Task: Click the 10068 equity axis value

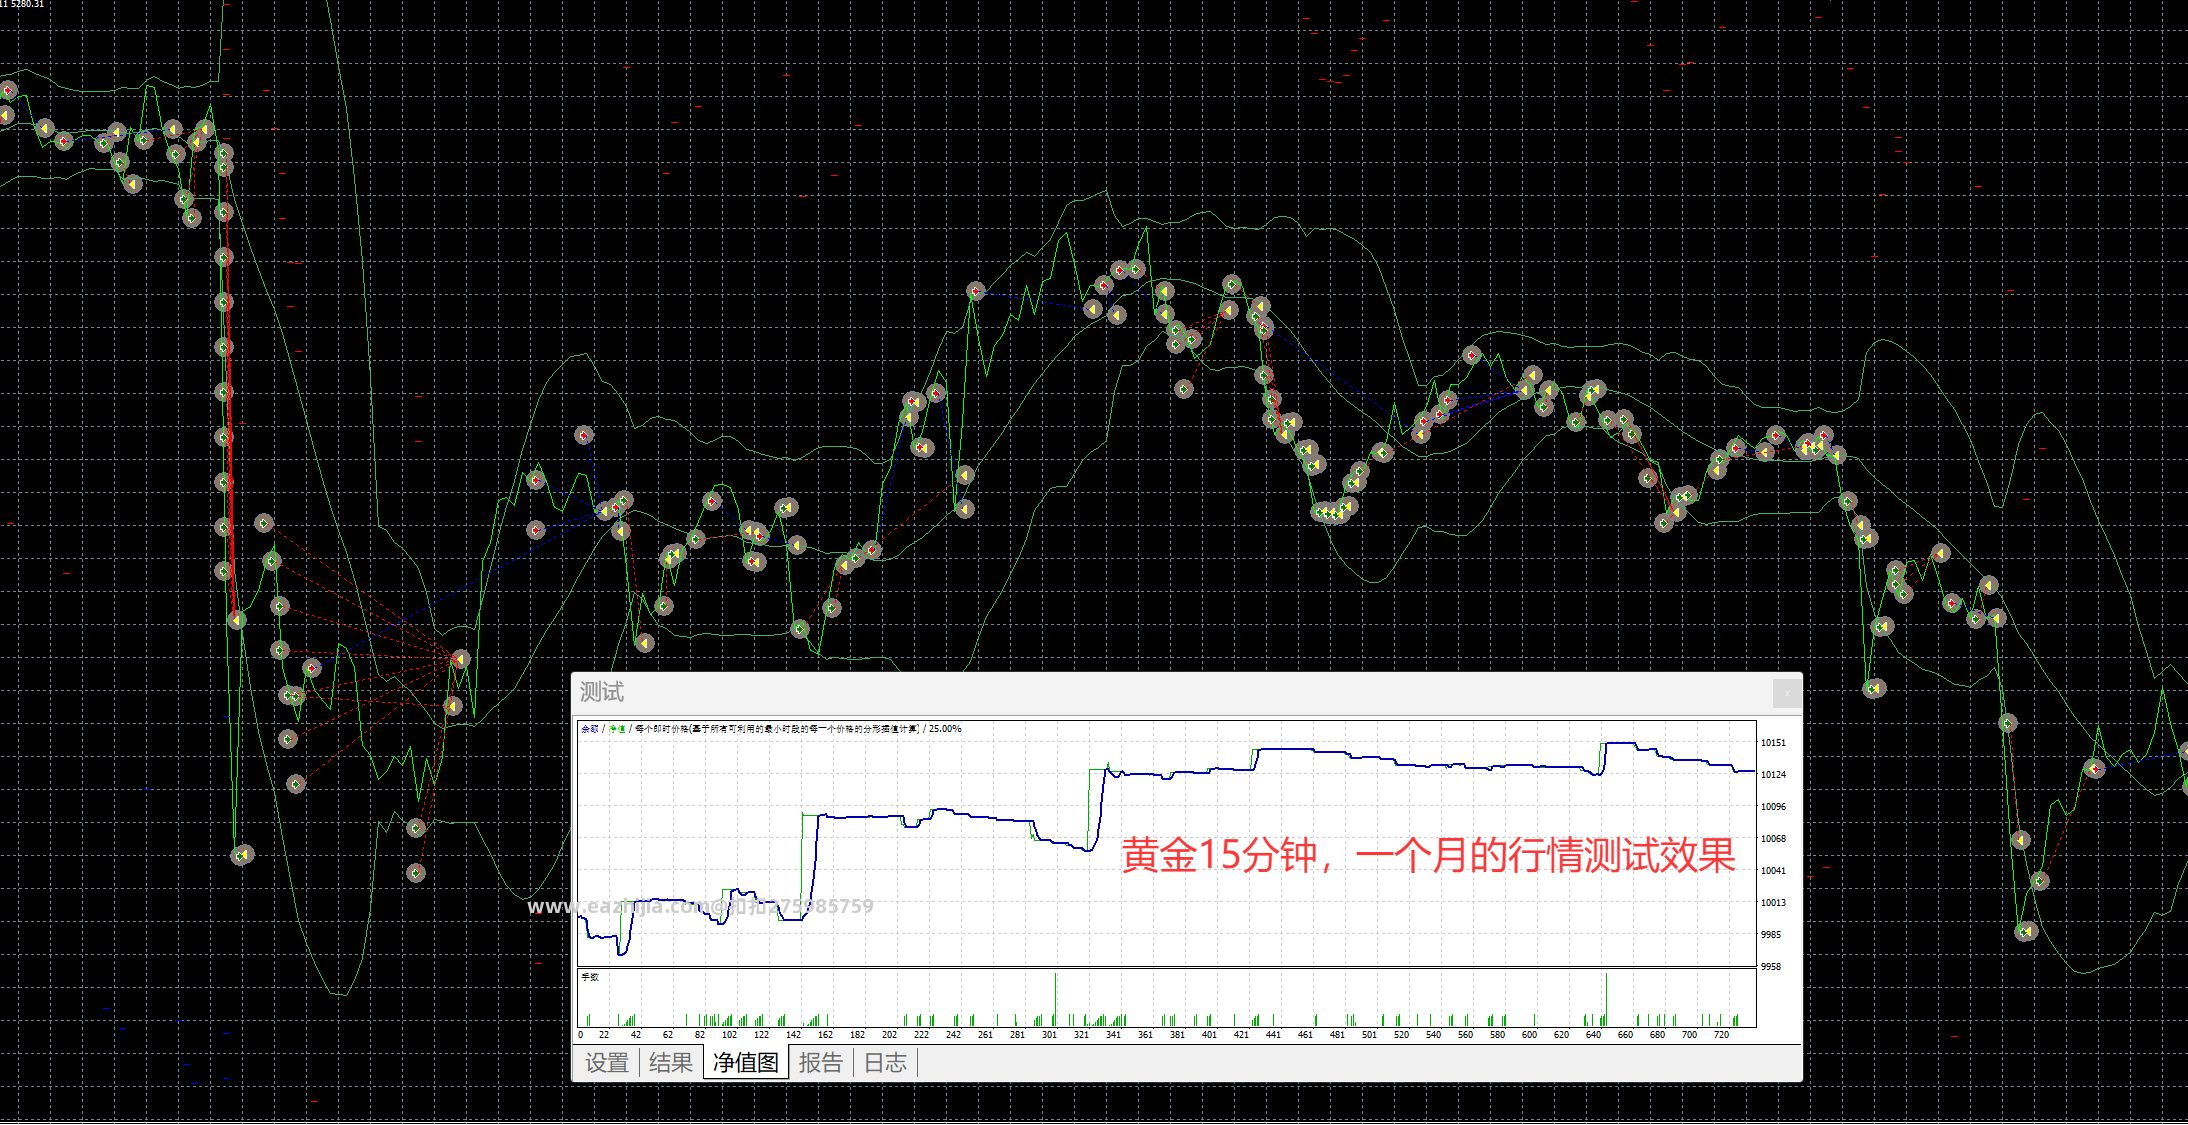Action: tap(1773, 839)
